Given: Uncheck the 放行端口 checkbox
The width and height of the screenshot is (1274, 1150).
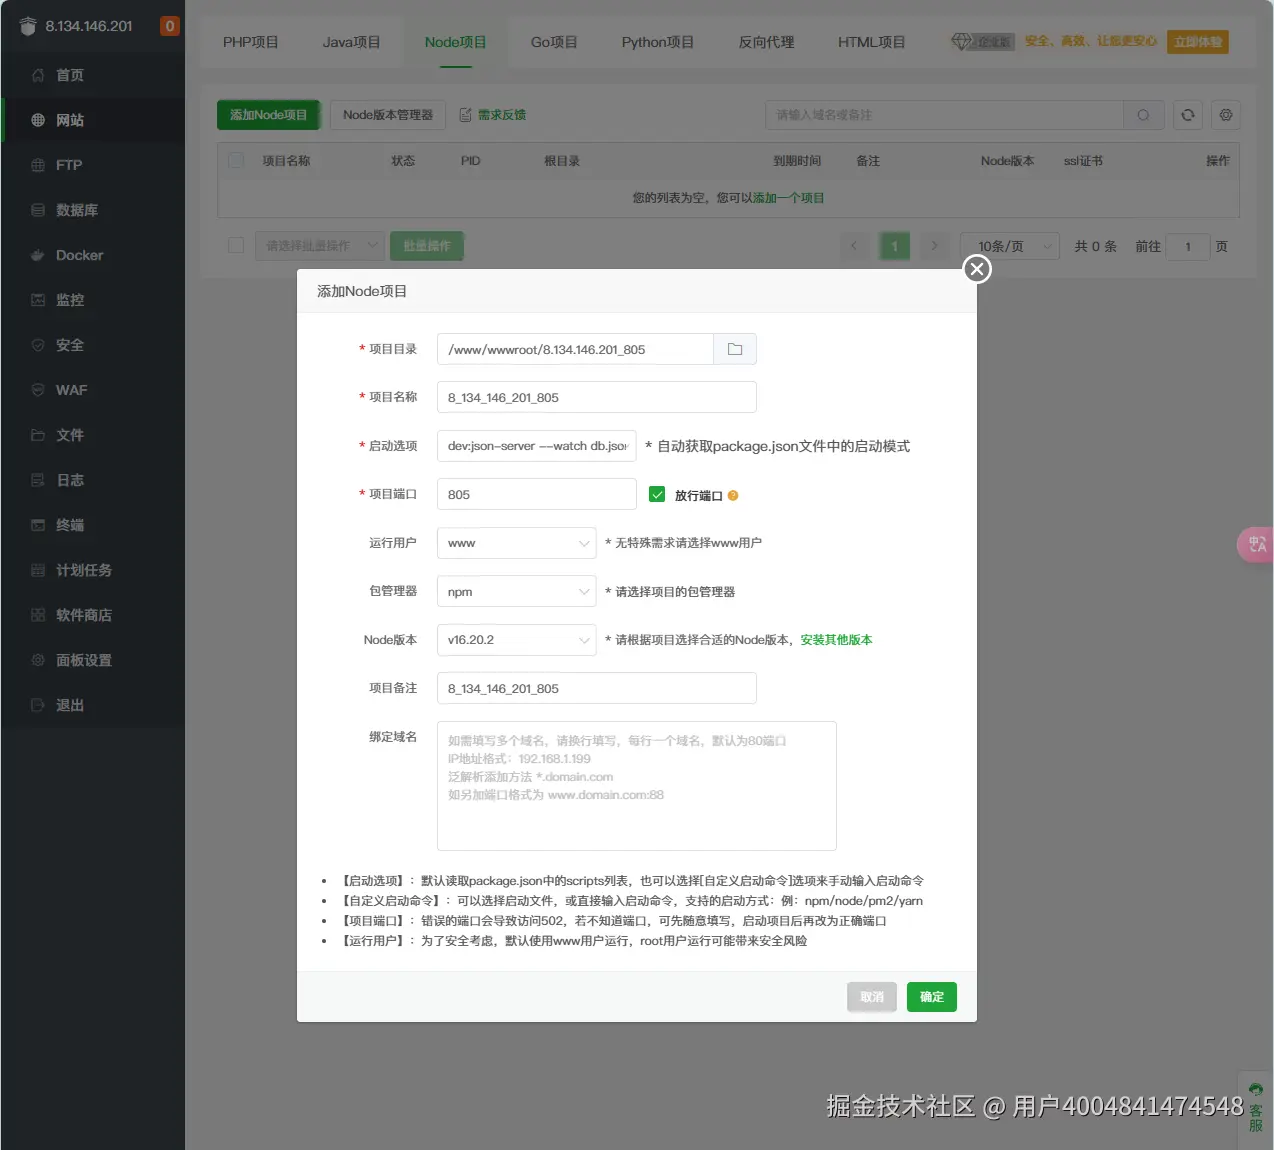Looking at the screenshot, I should [657, 494].
